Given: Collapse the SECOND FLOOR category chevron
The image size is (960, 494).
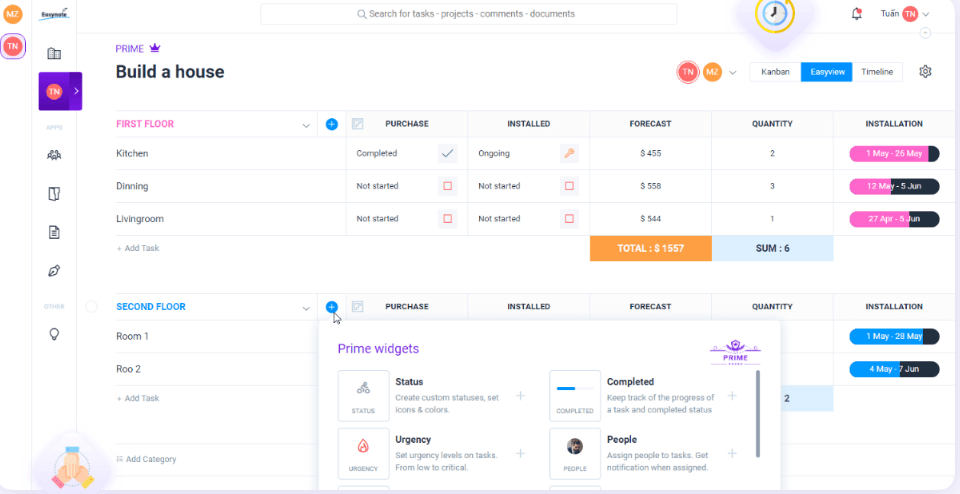Looking at the screenshot, I should 306,308.
